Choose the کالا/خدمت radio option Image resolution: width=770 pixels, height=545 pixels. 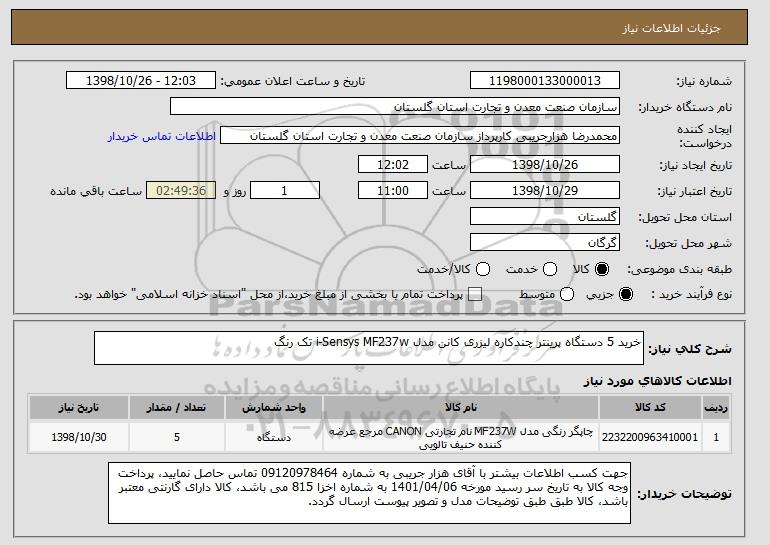click(483, 269)
